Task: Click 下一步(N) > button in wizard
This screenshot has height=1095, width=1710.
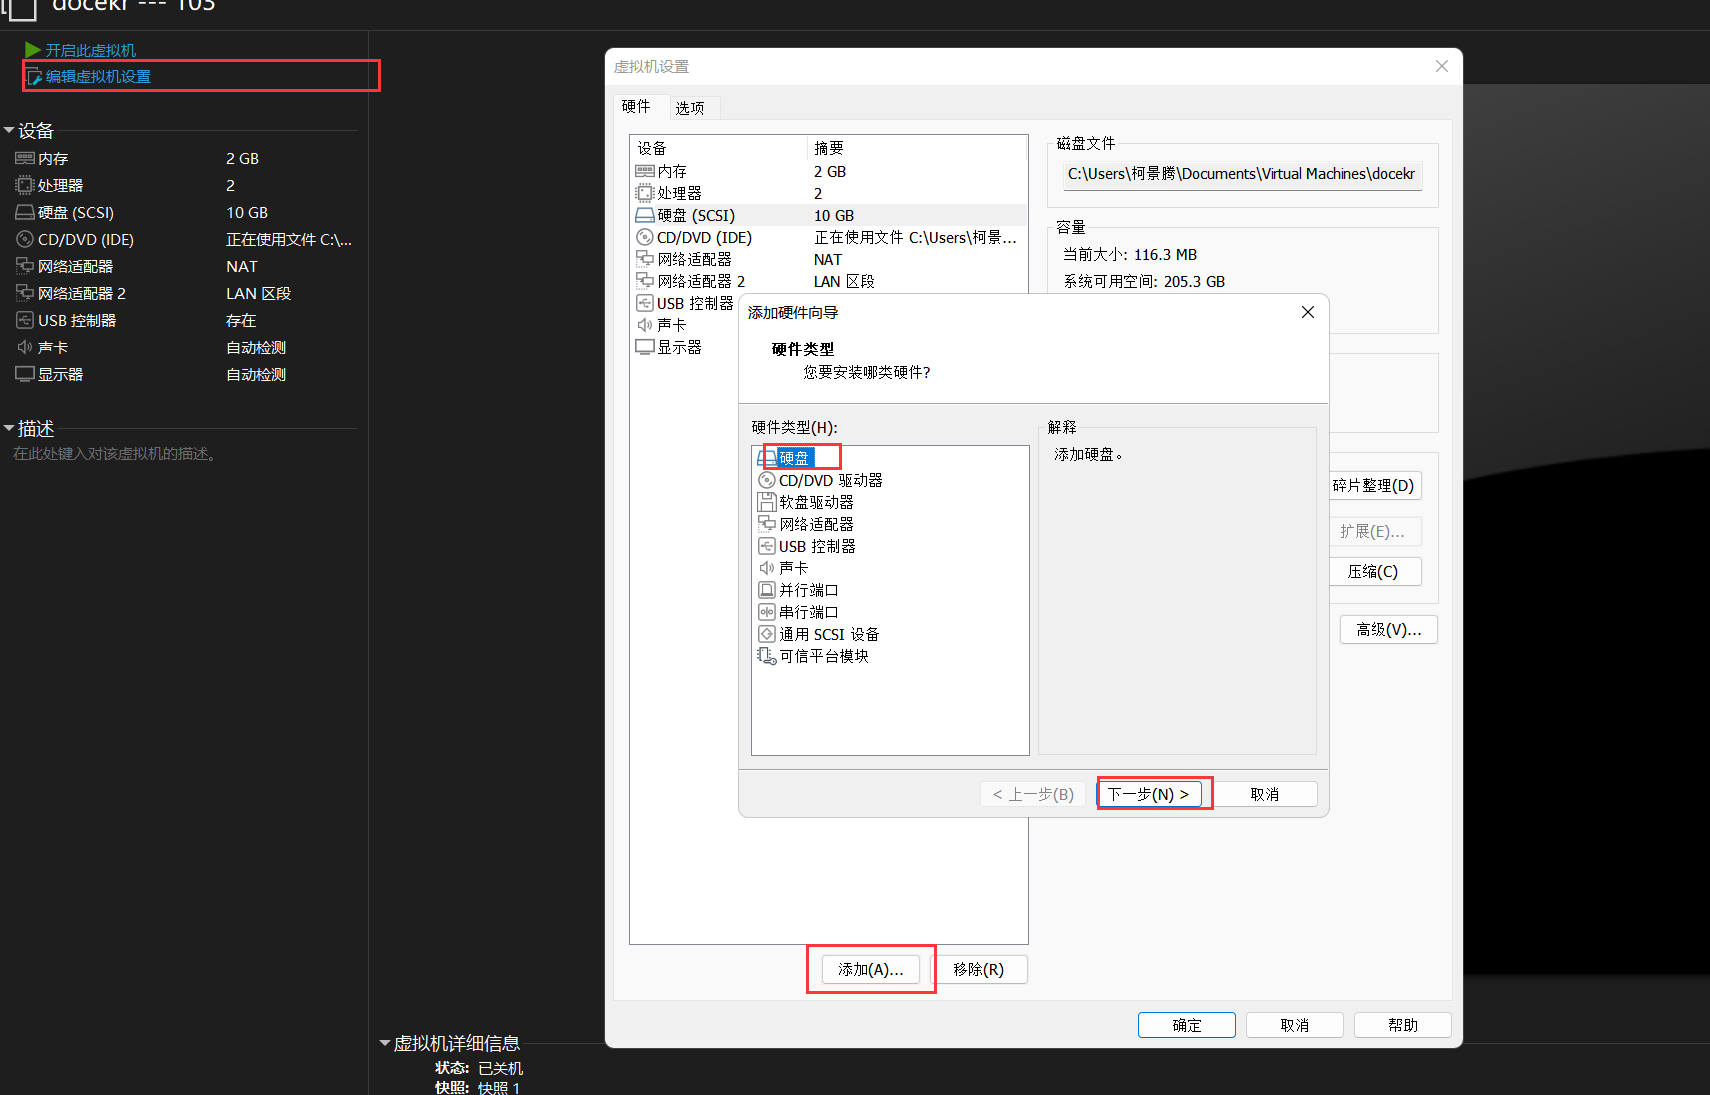Action: point(1148,794)
